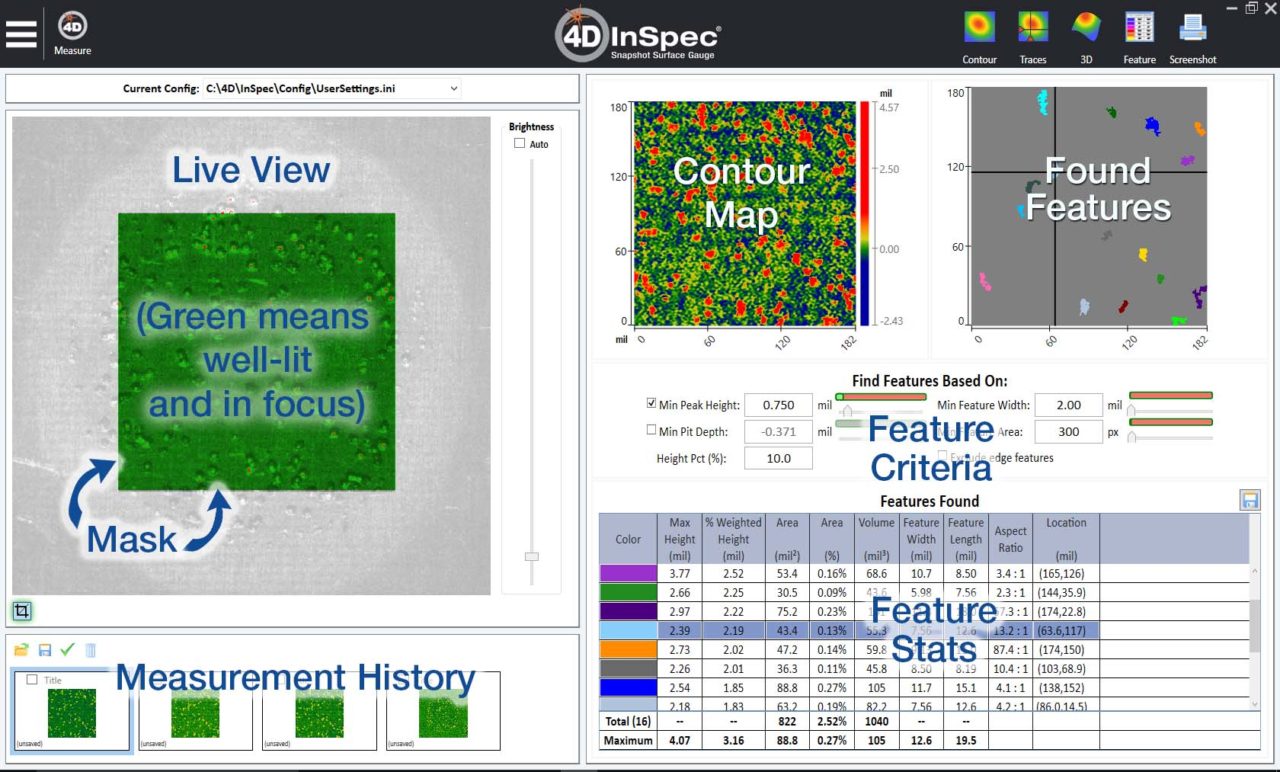Save the Features Found table
Screen dimensions: 1280x772
(1250, 499)
